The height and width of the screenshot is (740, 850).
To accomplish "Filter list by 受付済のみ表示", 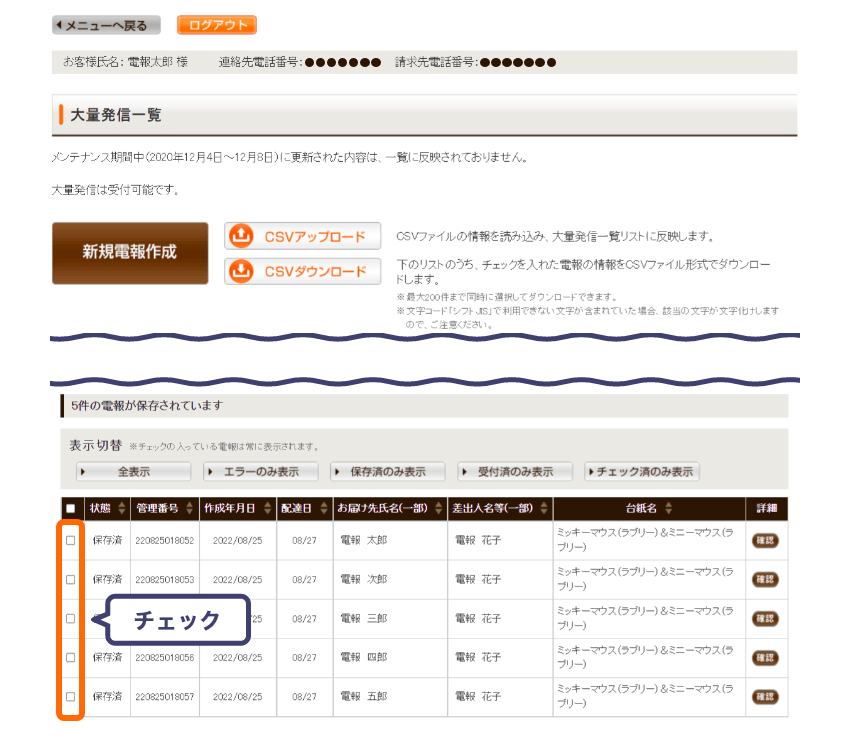I will [x=515, y=472].
